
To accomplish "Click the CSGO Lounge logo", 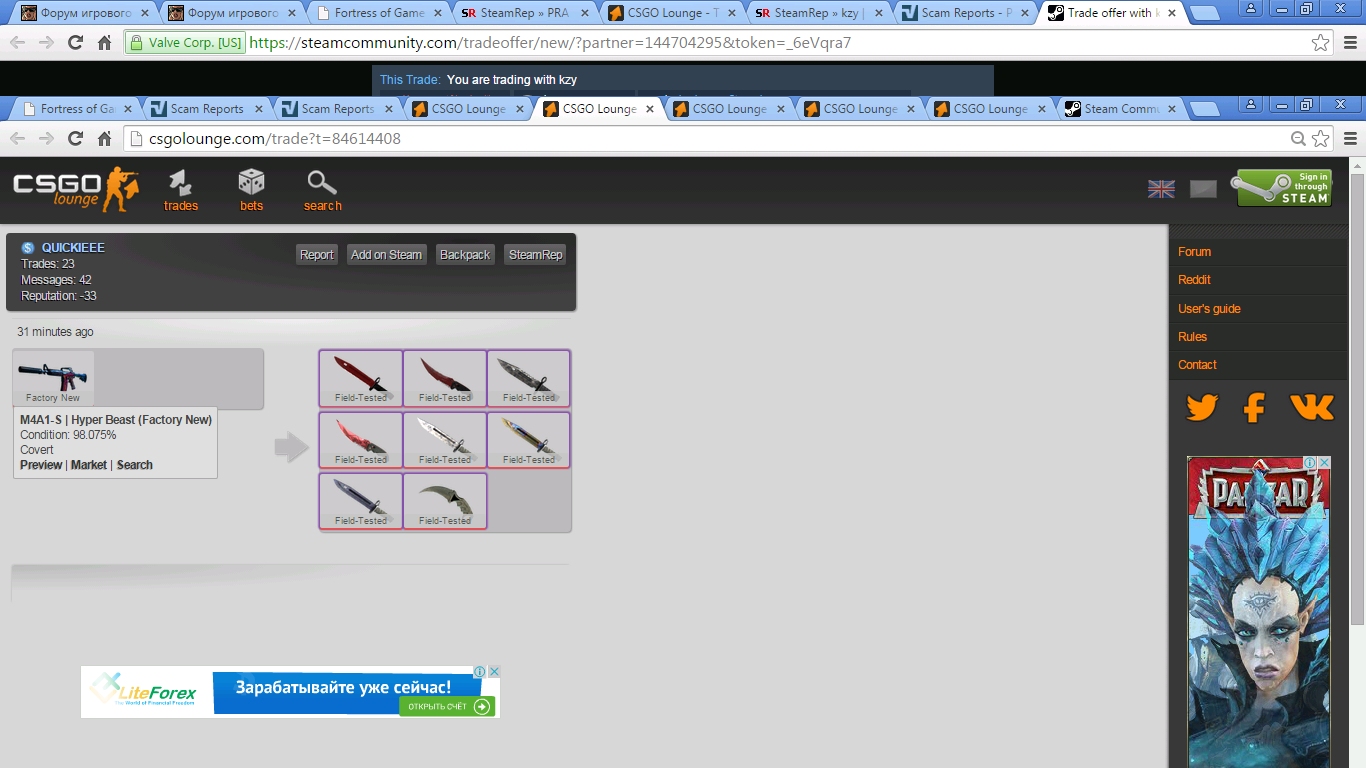I will (75, 188).
